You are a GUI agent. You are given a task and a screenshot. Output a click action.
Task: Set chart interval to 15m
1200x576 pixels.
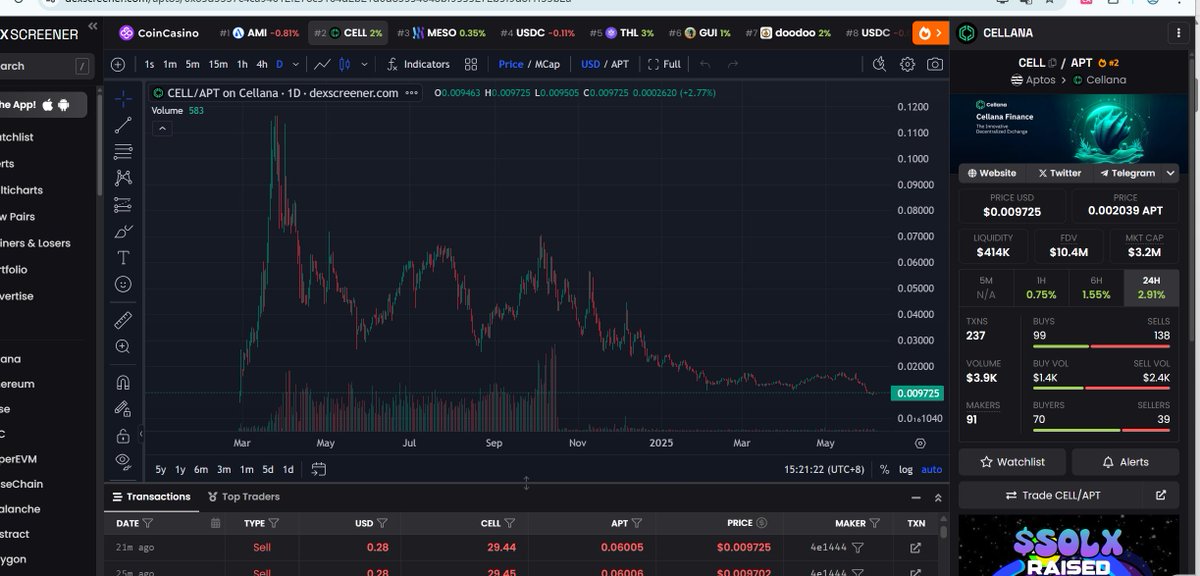(x=218, y=64)
